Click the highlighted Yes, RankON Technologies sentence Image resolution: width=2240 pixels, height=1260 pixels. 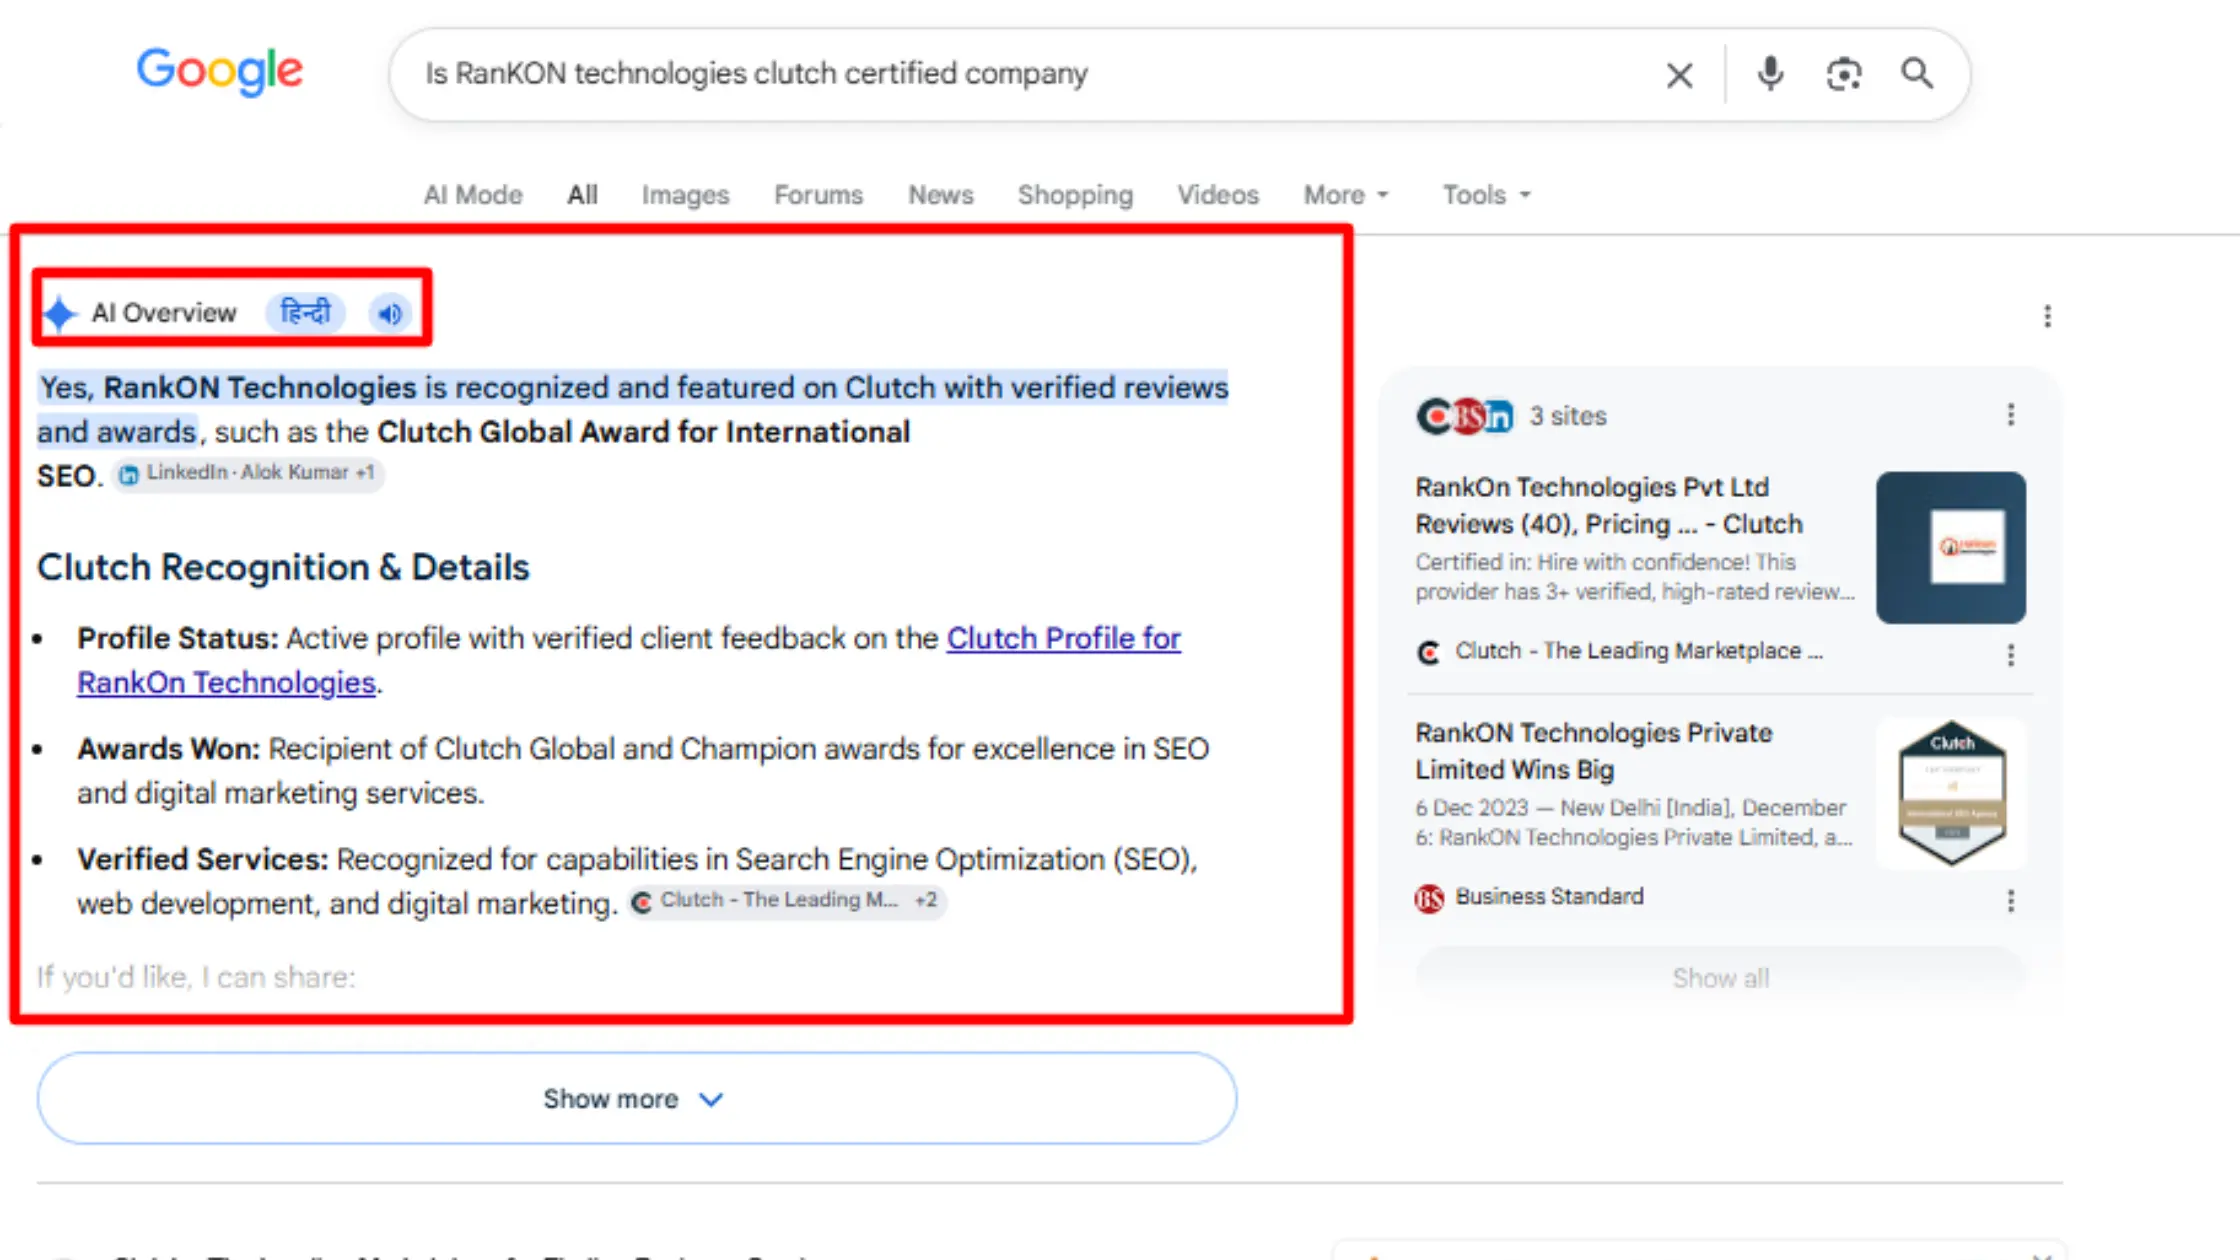(x=633, y=409)
